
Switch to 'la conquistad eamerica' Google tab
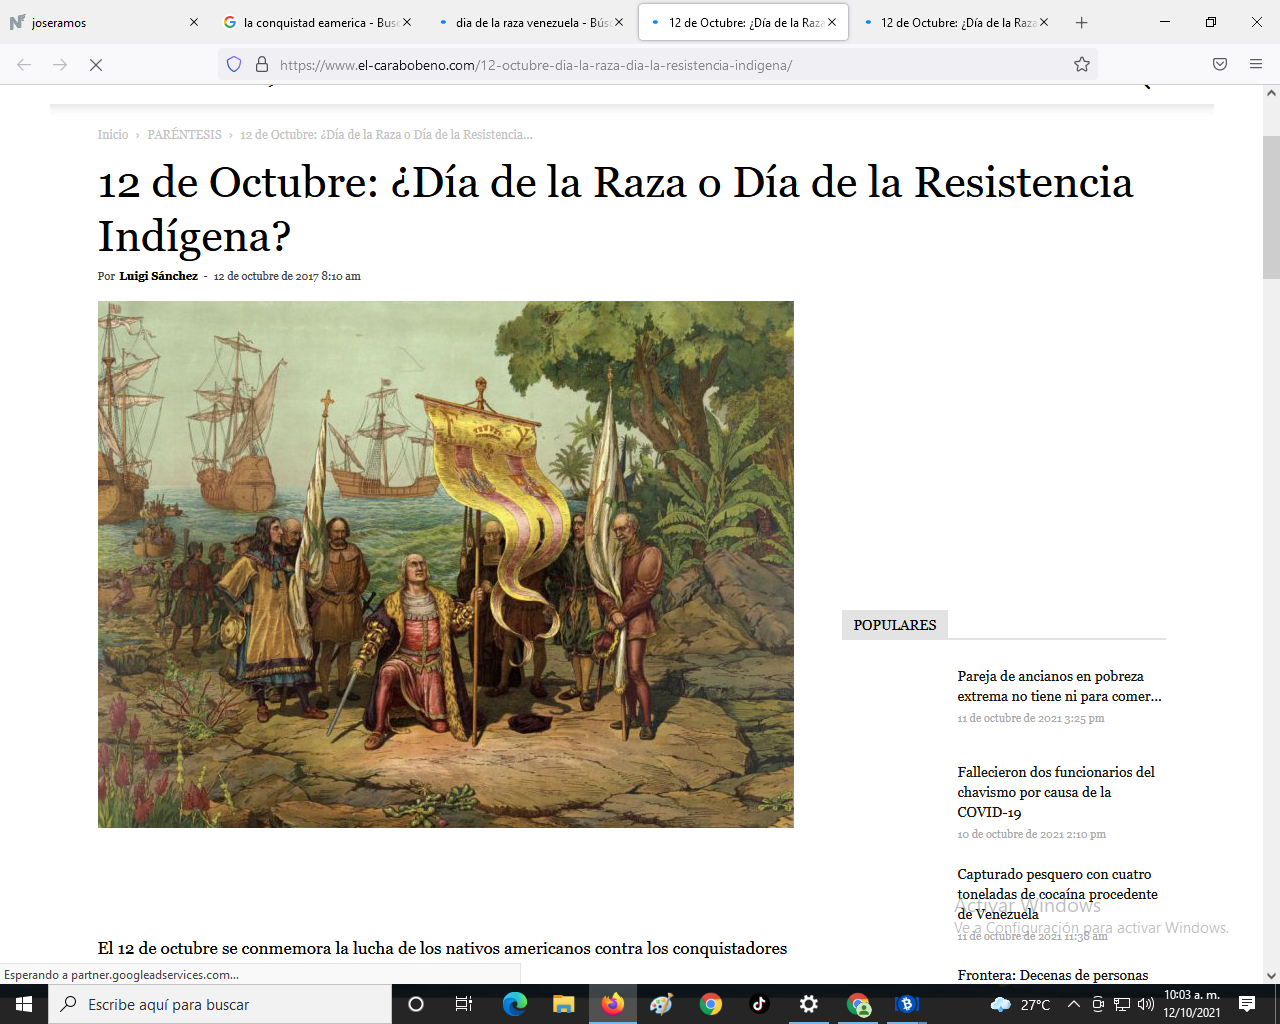click(318, 22)
